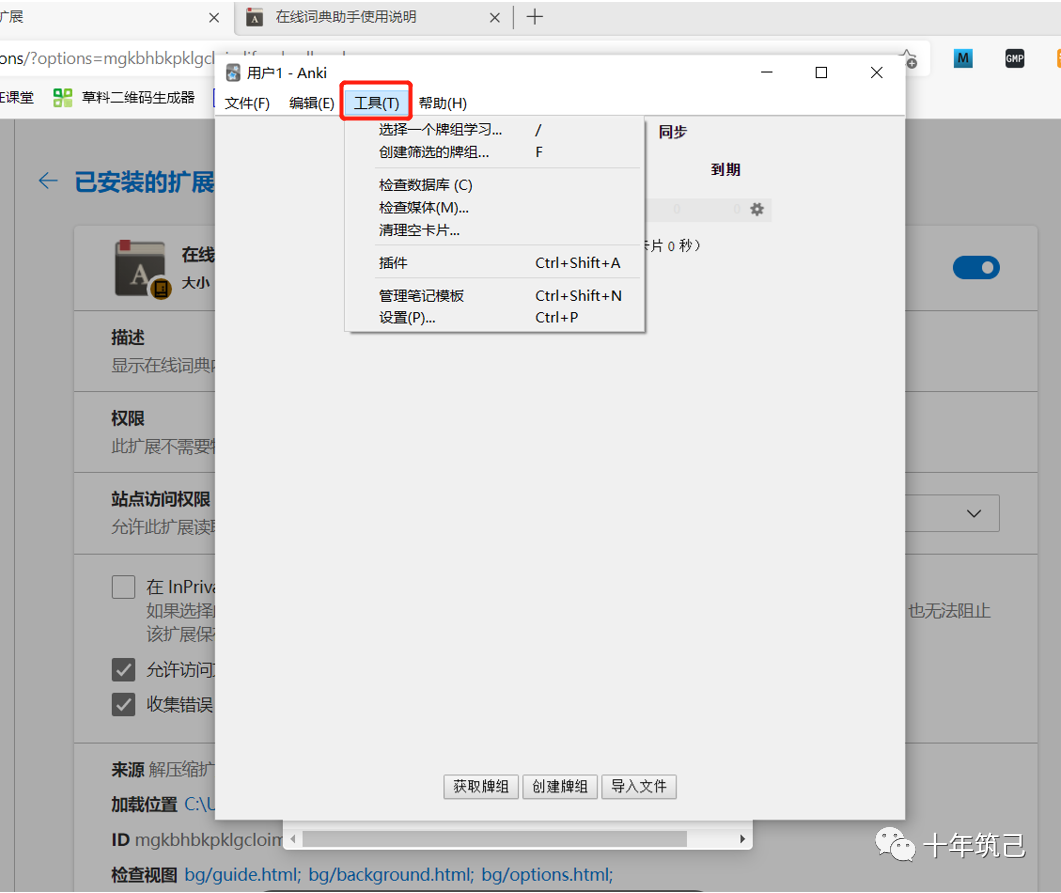Open the 工具(T) menu in Anki
Image resolution: width=1061 pixels, height=893 pixels.
[x=376, y=103]
